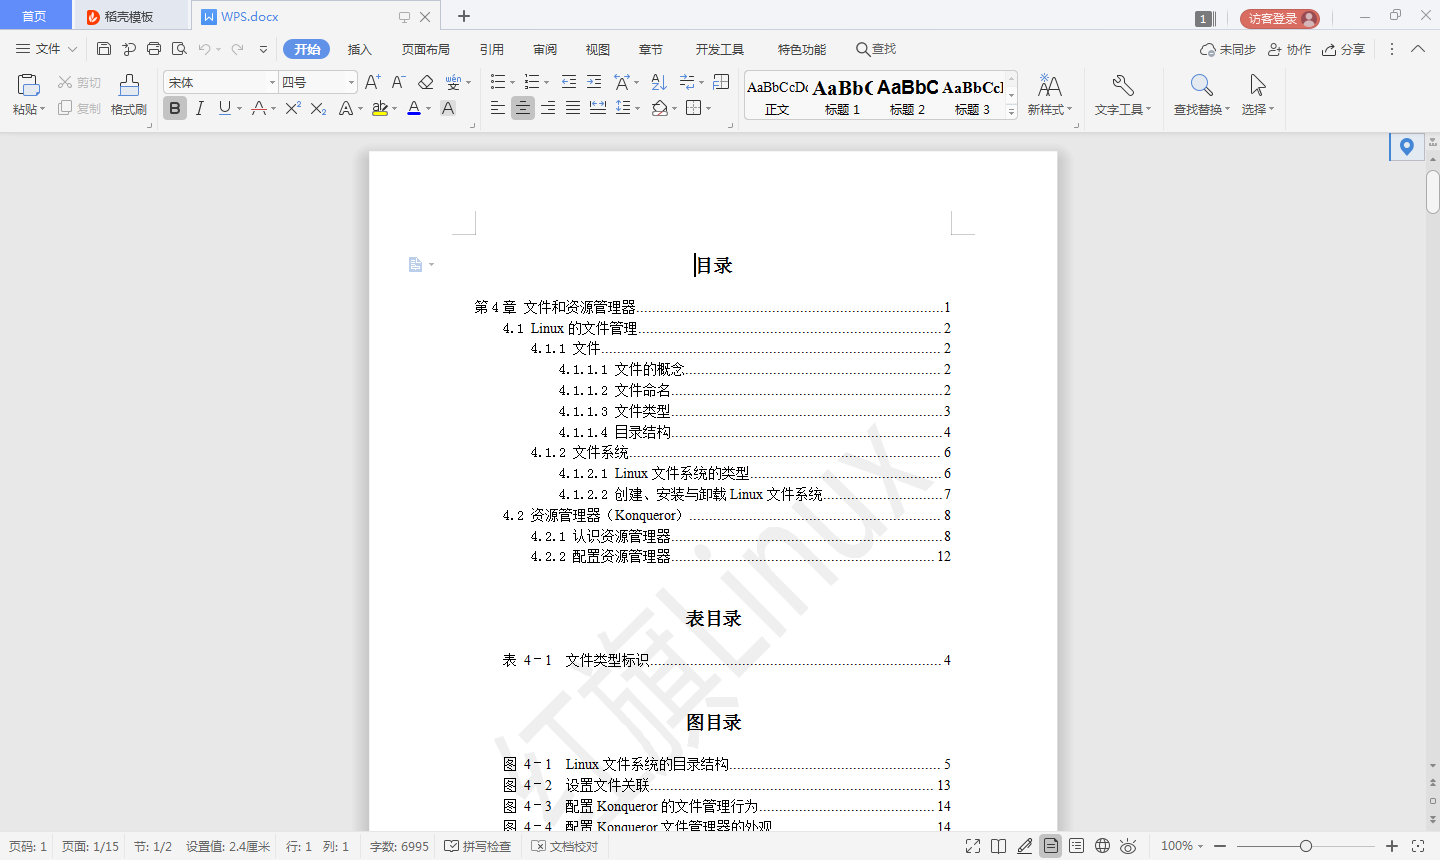
Task: Click the vertical scrollbar thumb
Action: 1433,192
